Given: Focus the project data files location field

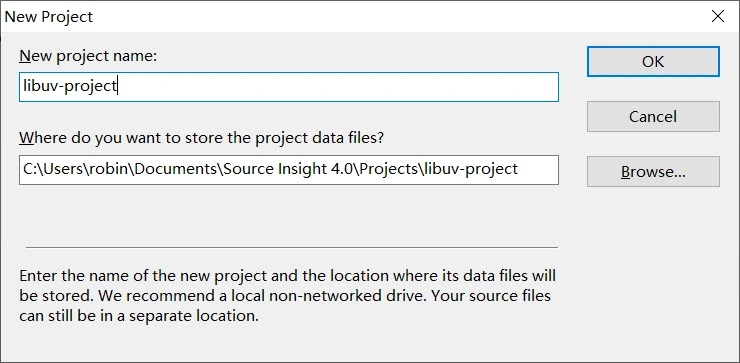Looking at the screenshot, I should pyautogui.click(x=289, y=170).
